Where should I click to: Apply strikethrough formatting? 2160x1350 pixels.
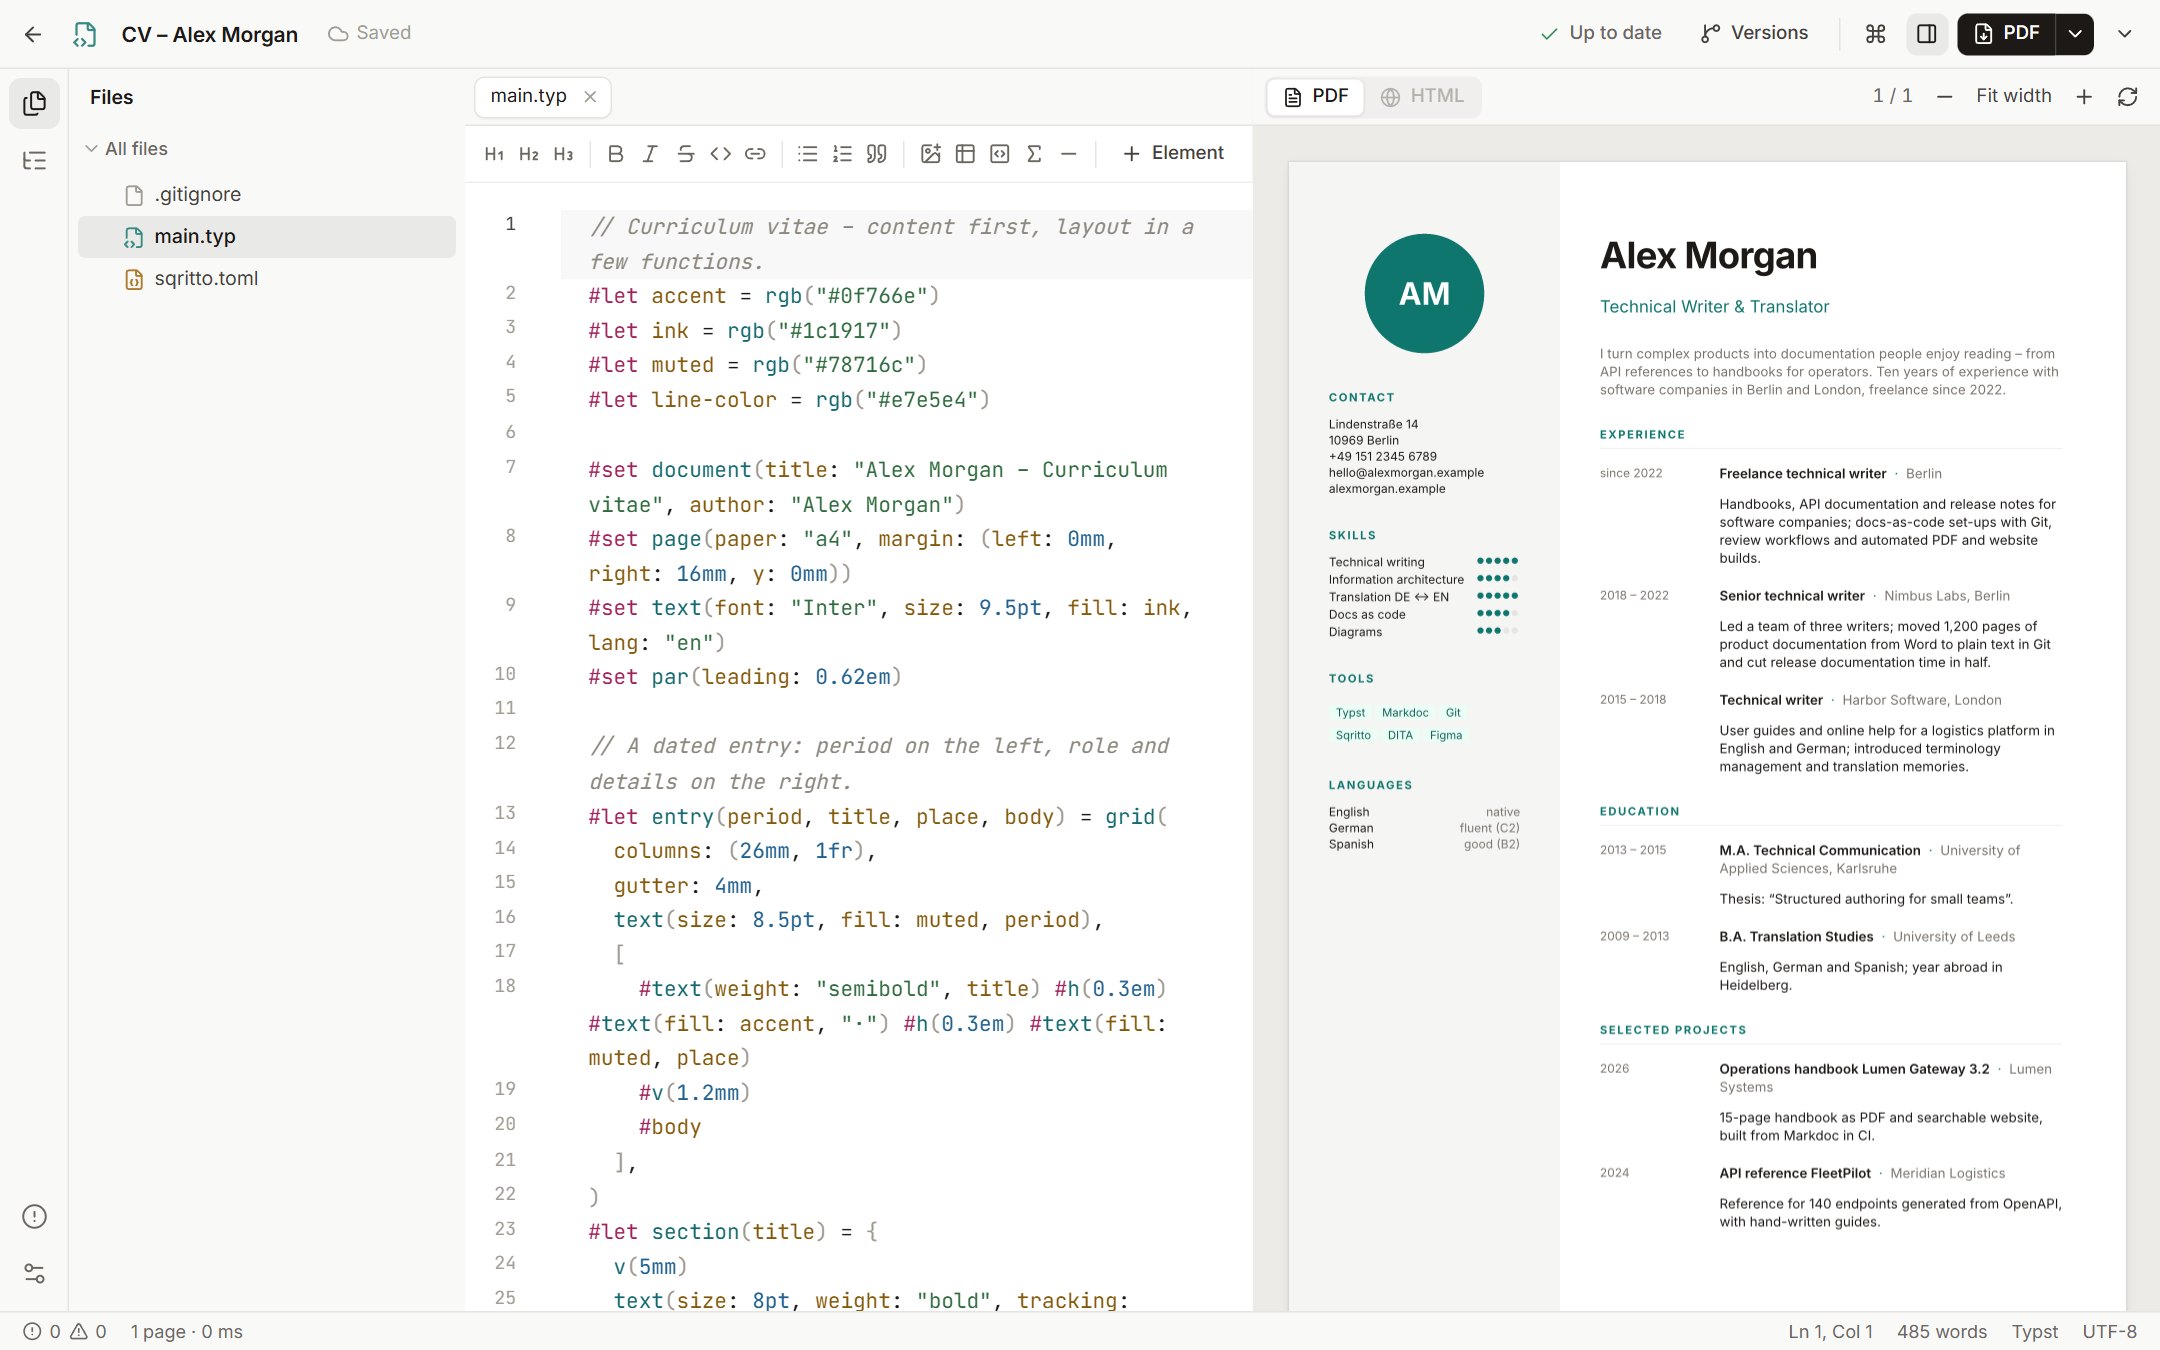click(685, 153)
